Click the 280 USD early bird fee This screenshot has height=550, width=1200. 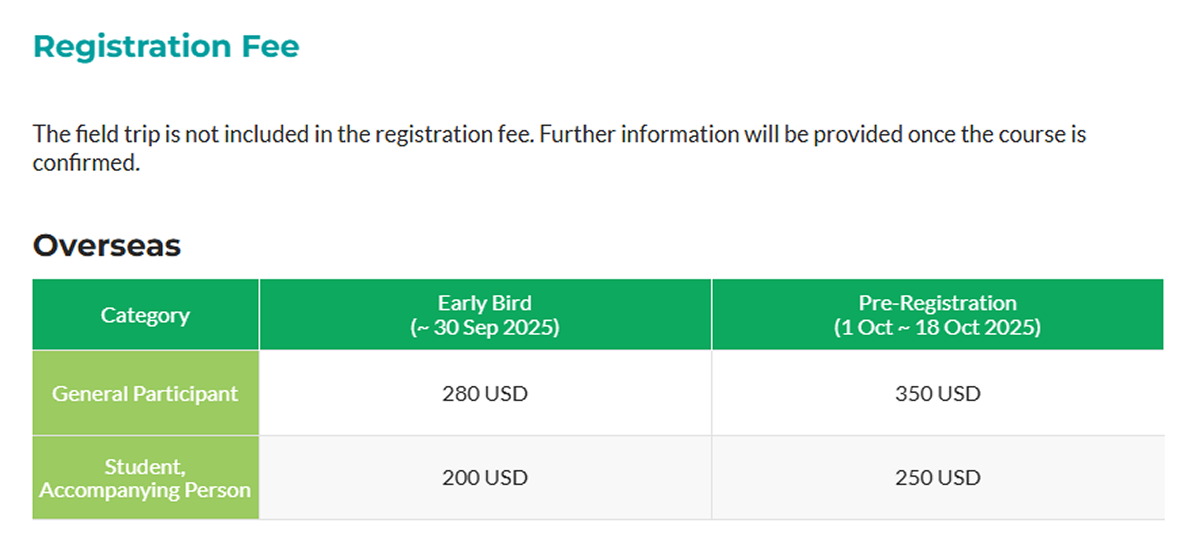tap(485, 394)
